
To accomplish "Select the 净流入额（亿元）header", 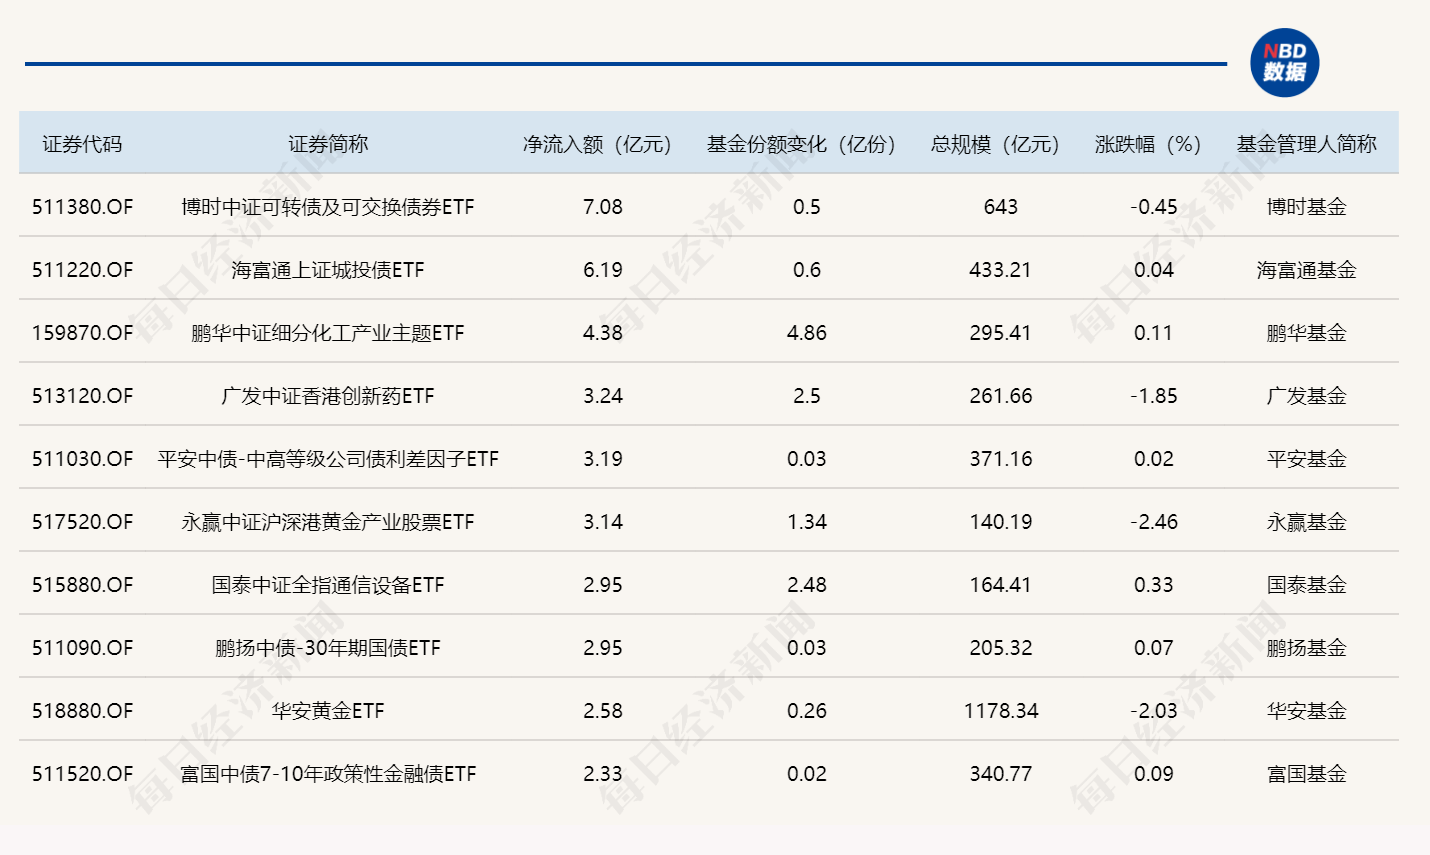I will tap(595, 143).
